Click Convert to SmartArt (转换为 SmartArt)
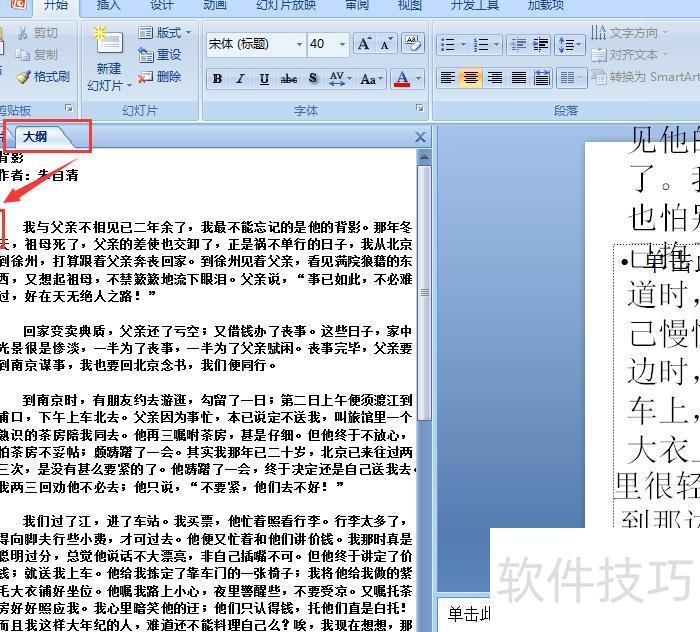The height and width of the screenshot is (632, 700). point(646,76)
